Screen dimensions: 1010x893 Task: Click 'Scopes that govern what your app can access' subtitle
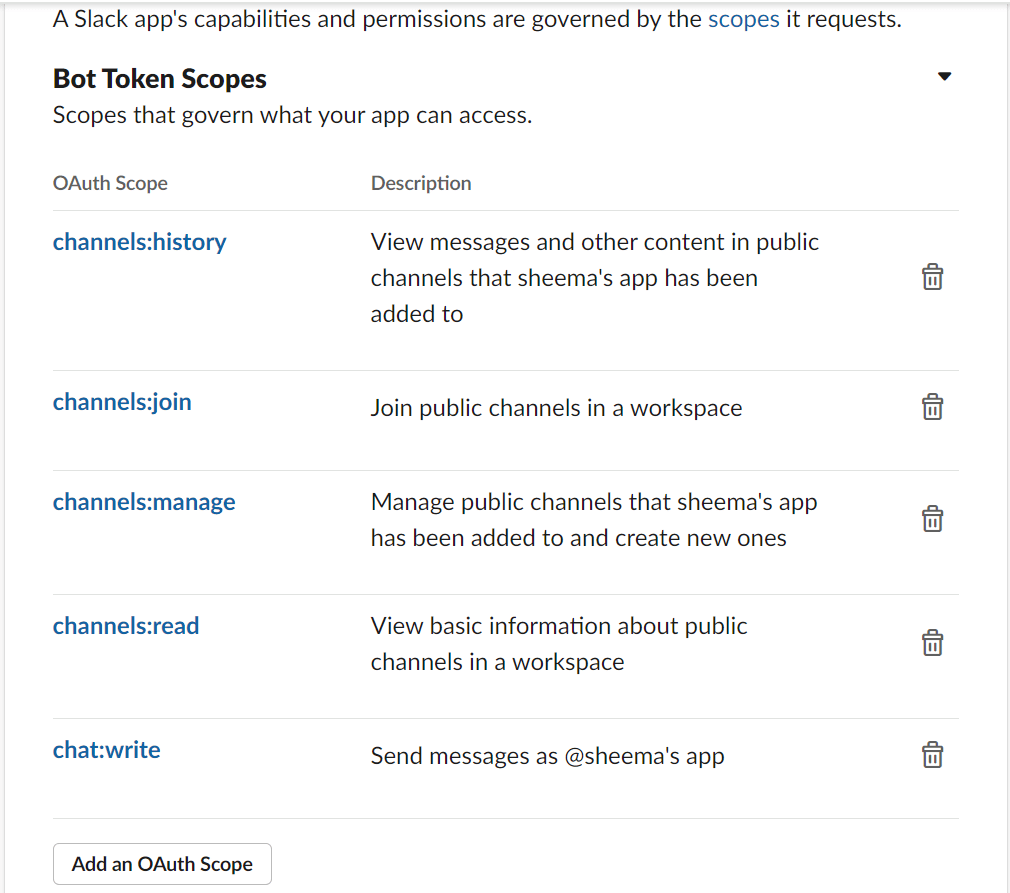292,115
